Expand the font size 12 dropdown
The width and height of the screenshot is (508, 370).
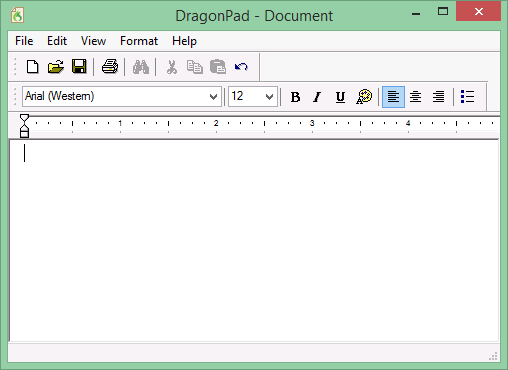pyautogui.click(x=269, y=97)
